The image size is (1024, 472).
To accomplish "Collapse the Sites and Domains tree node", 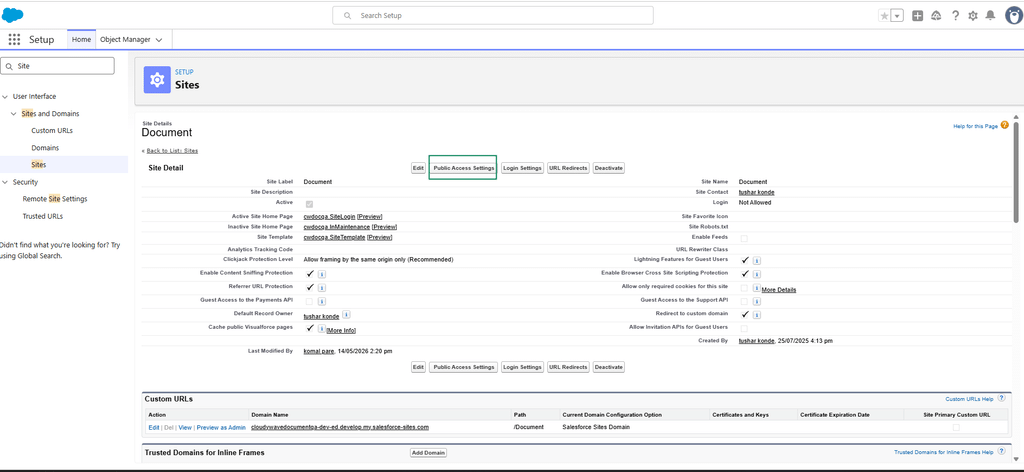I will click(14, 114).
